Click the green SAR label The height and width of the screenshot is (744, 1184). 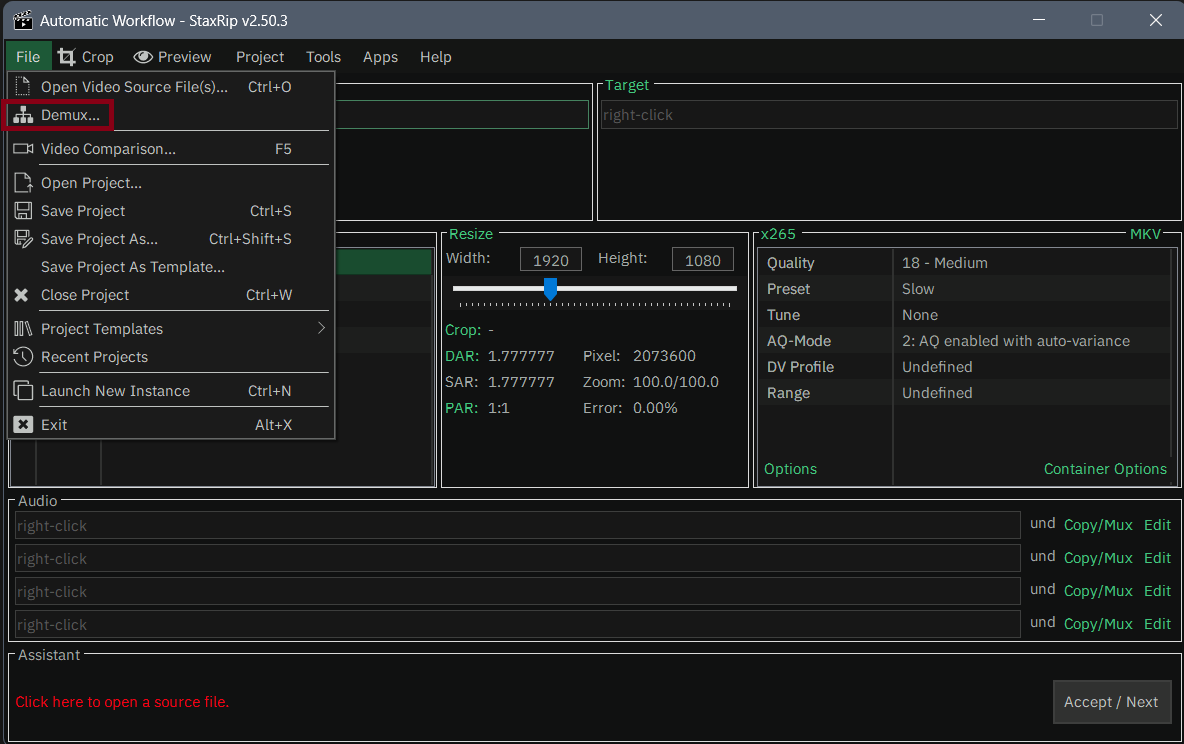pos(461,382)
